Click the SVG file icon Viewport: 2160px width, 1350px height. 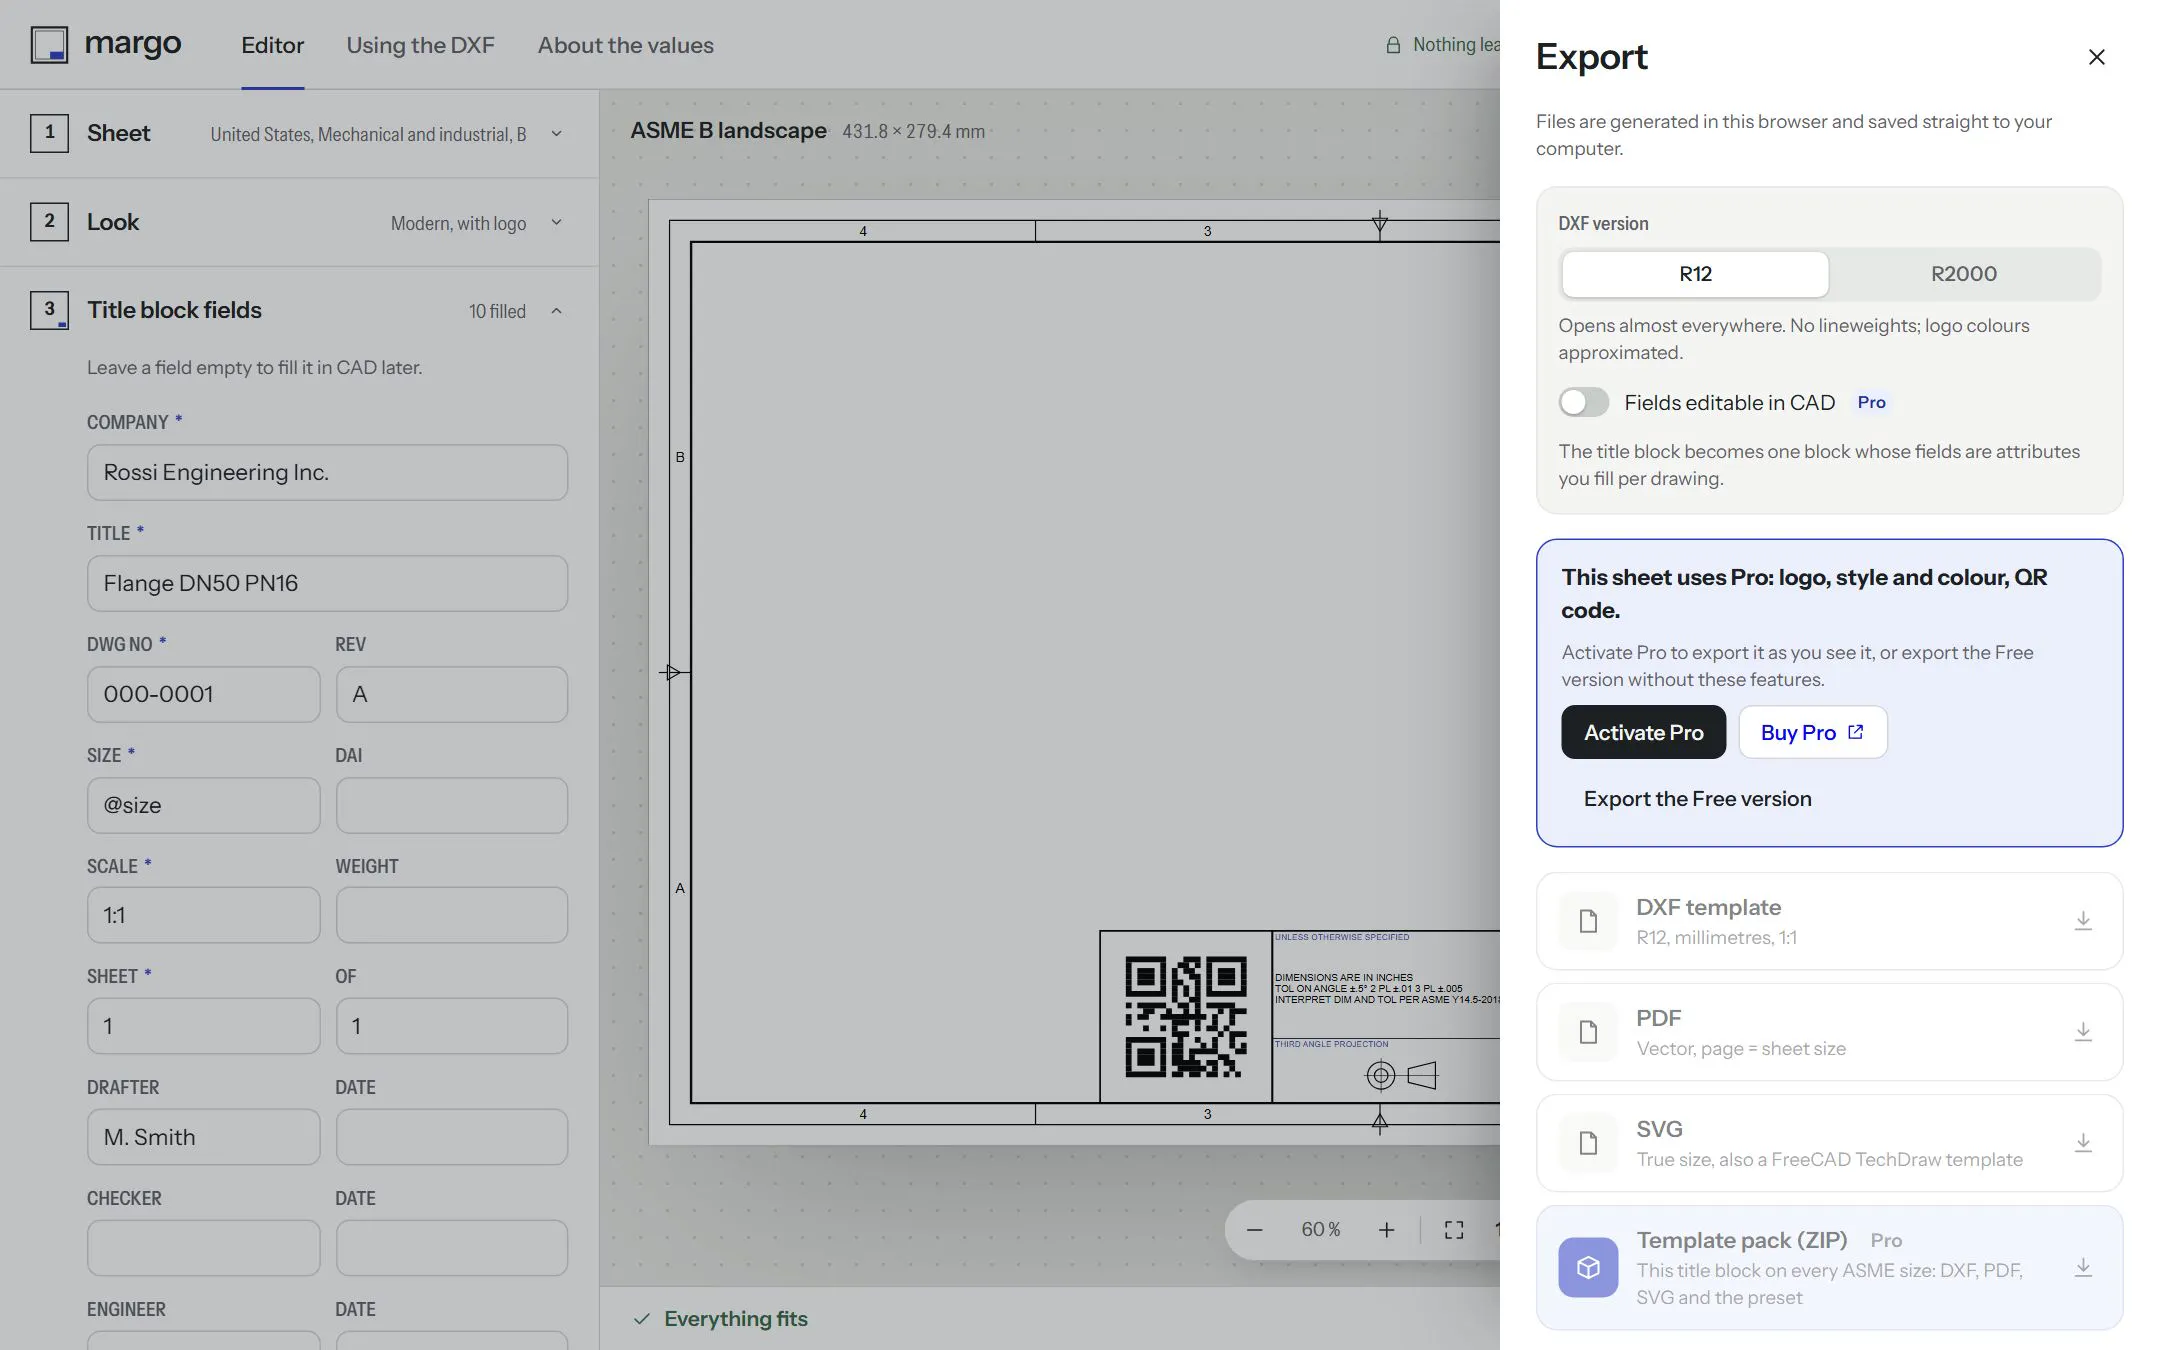1588,1143
